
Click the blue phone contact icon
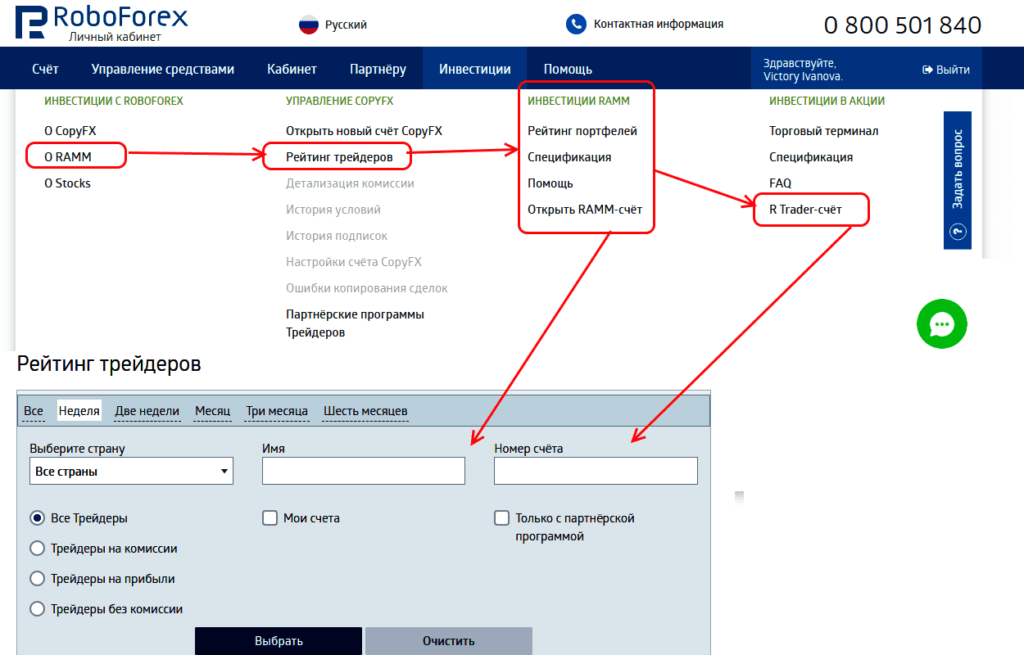coord(576,24)
